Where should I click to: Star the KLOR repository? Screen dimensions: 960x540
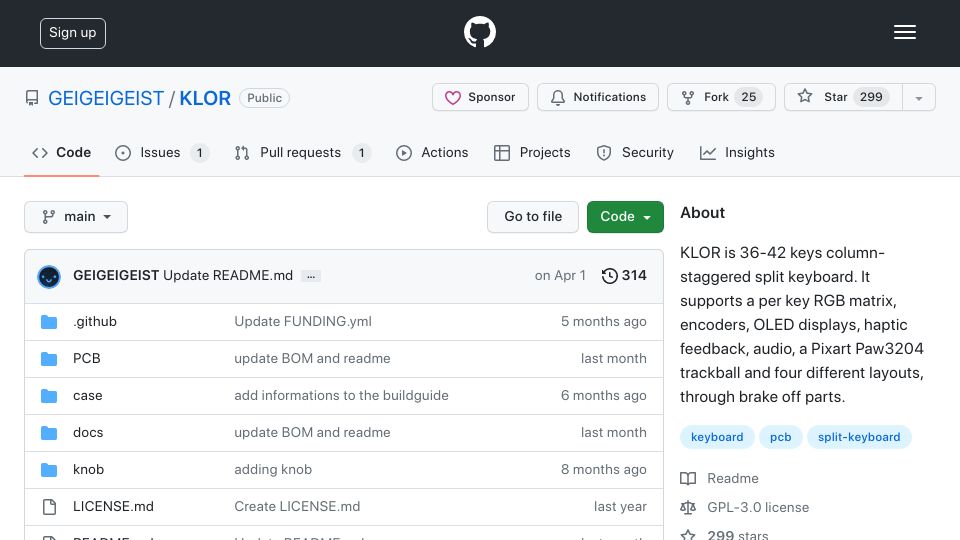click(x=843, y=97)
